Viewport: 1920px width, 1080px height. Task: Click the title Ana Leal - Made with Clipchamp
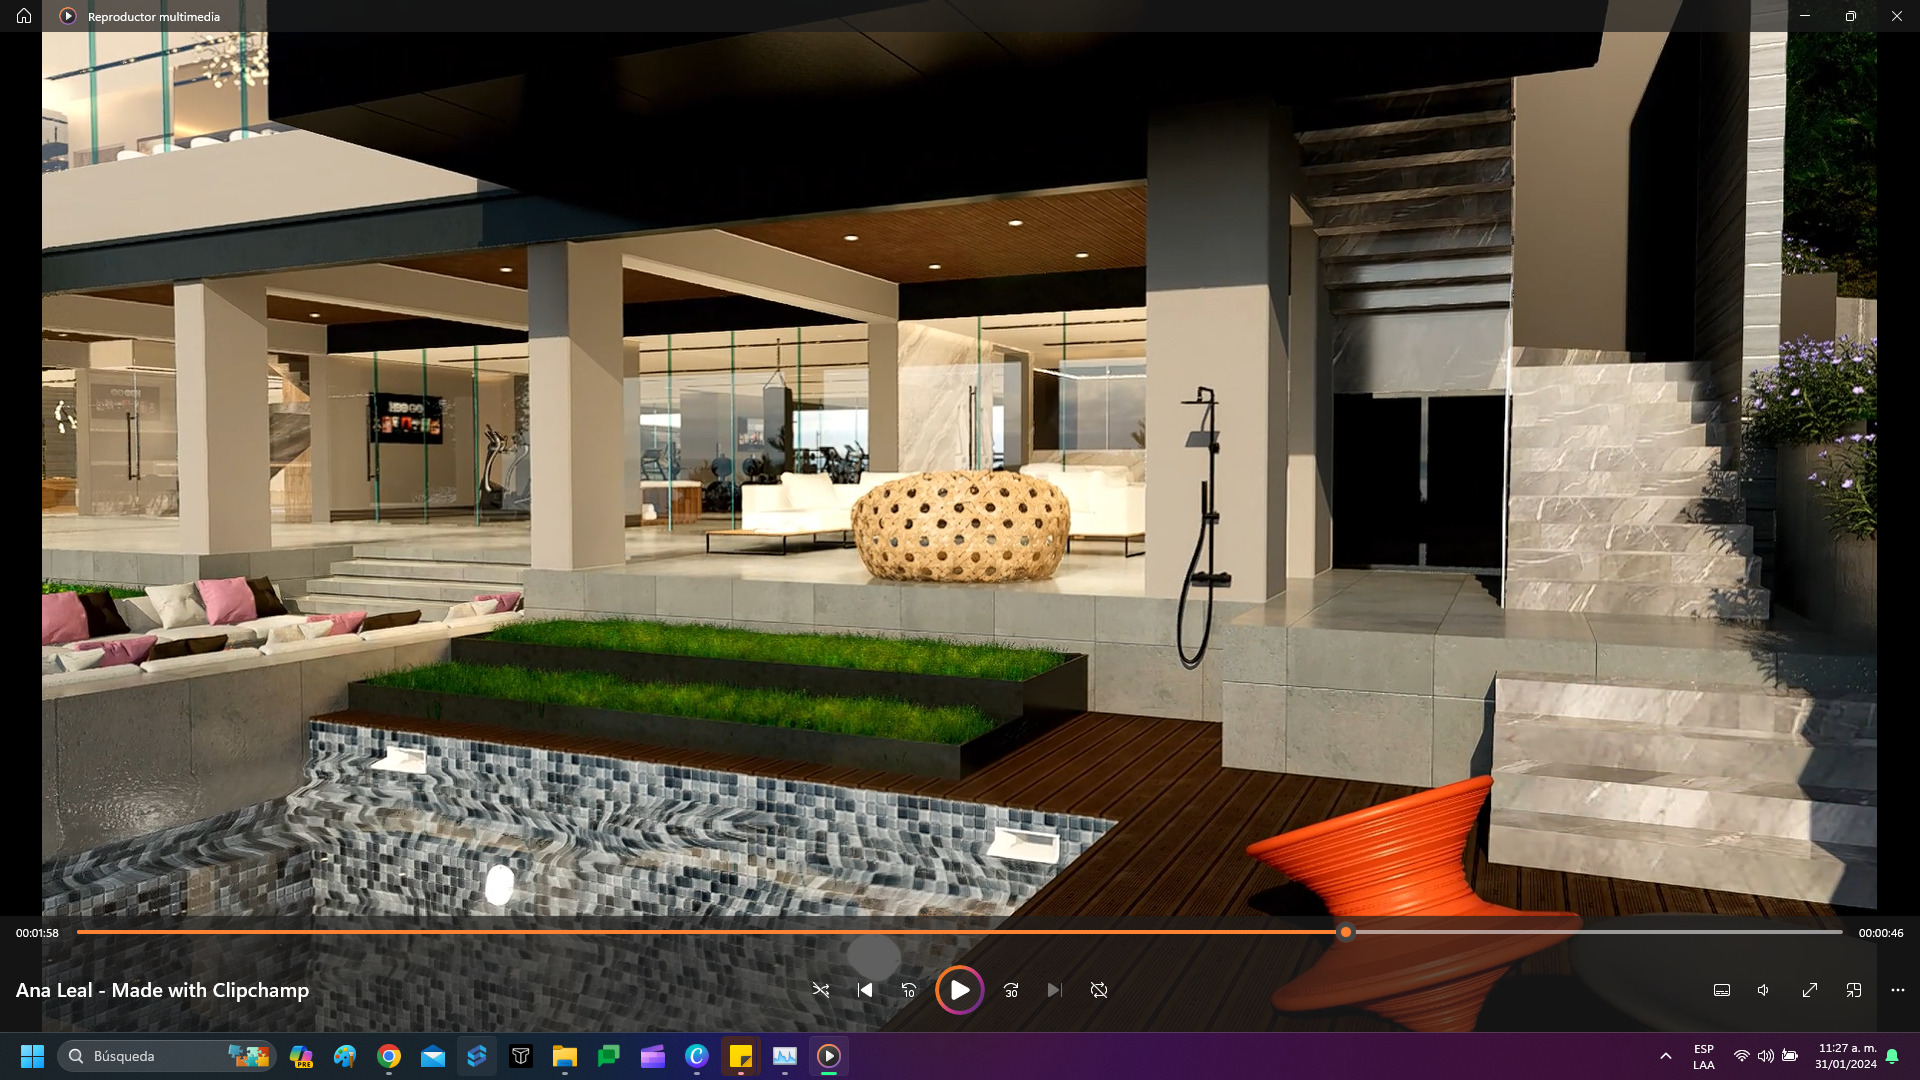[x=162, y=990]
